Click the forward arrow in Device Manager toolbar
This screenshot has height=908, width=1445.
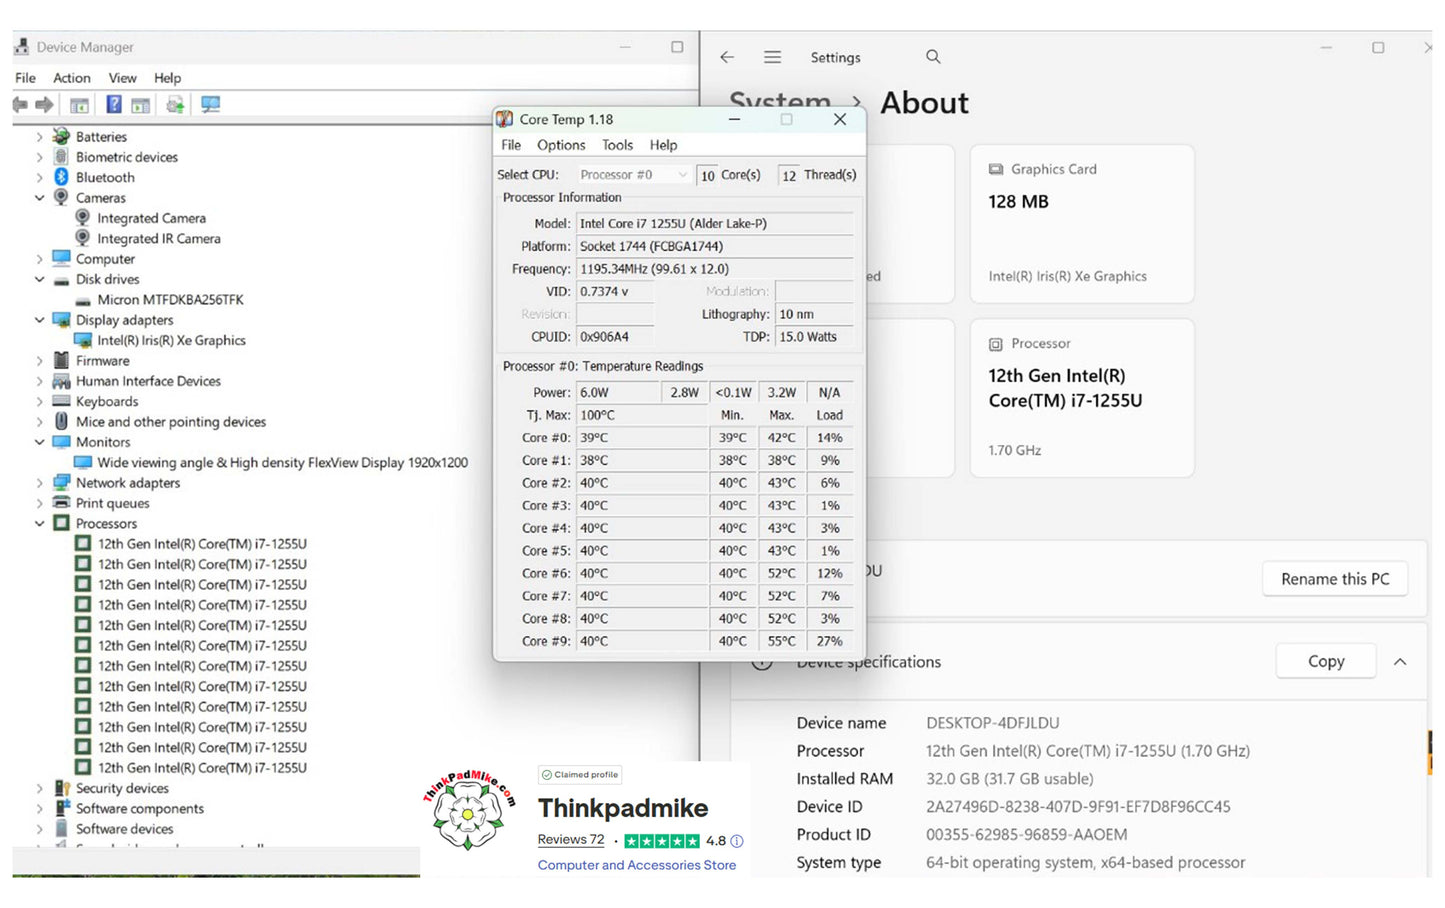pyautogui.click(x=44, y=105)
